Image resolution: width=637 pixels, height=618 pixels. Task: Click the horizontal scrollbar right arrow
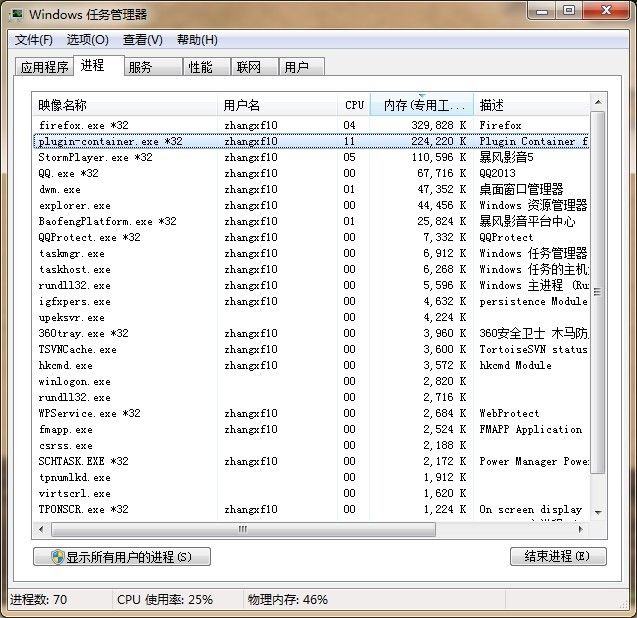(581, 529)
